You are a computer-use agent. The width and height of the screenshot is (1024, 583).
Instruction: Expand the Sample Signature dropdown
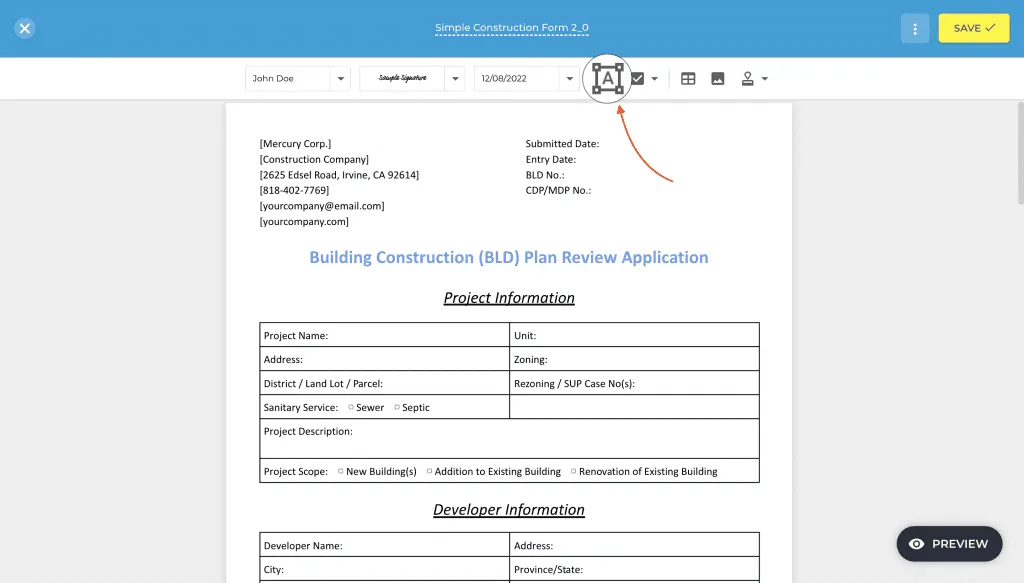pos(455,78)
